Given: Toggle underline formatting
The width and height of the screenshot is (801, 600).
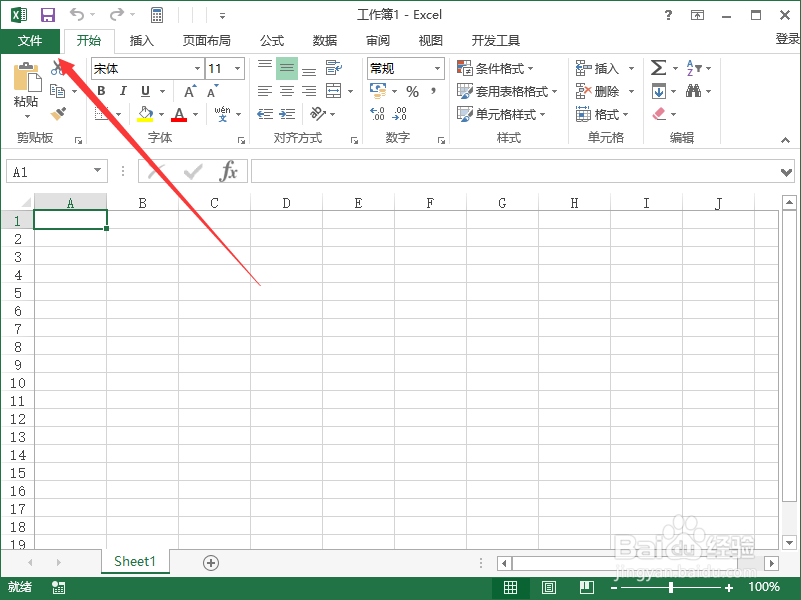Looking at the screenshot, I should (143, 90).
